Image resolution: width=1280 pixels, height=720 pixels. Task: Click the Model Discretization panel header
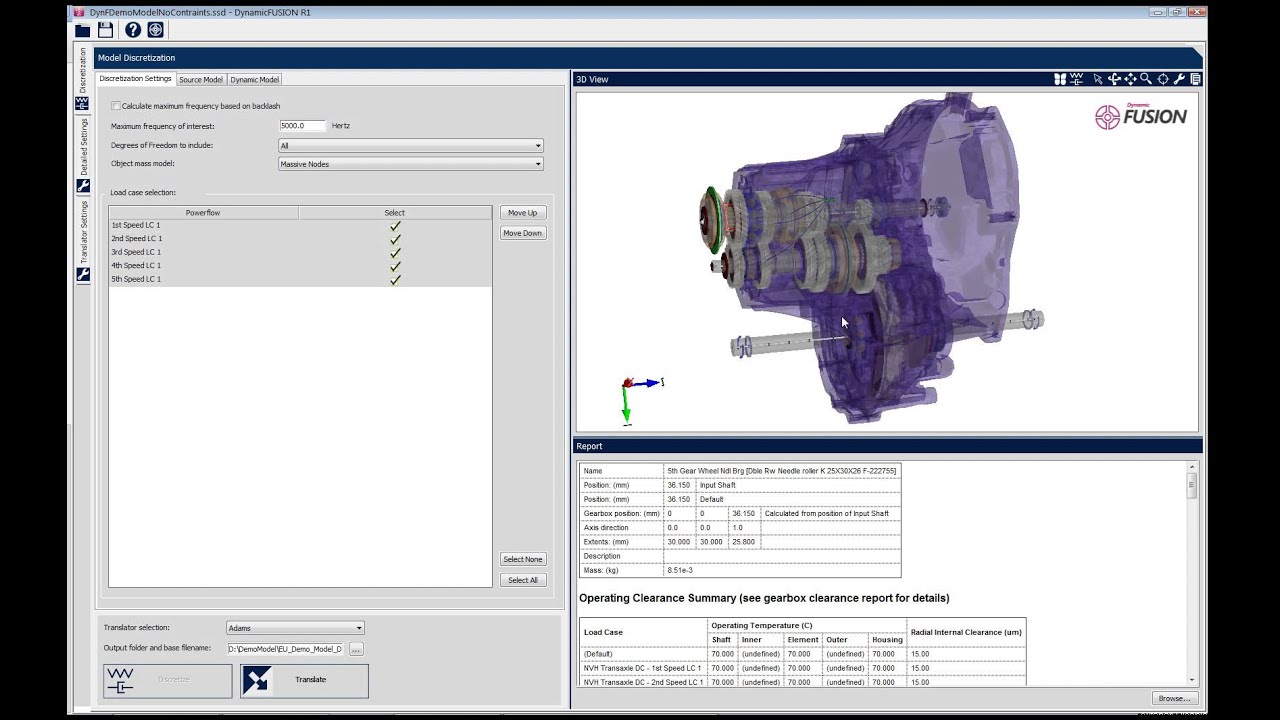click(x=650, y=58)
